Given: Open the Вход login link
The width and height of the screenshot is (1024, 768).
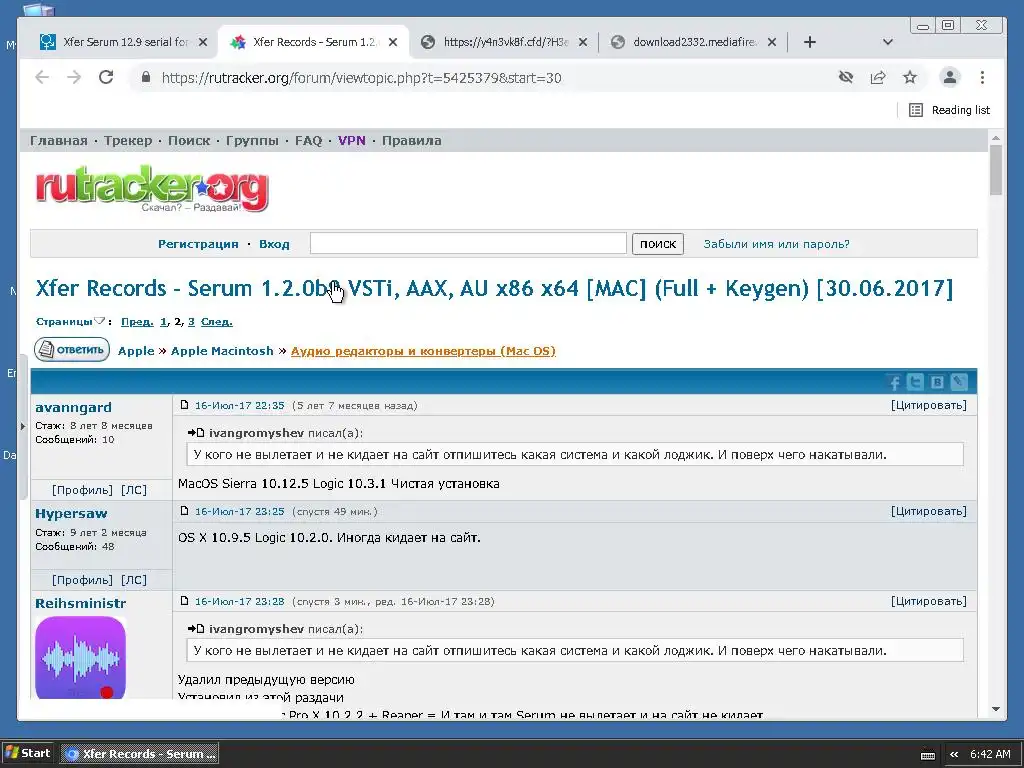Looking at the screenshot, I should coord(274,244).
